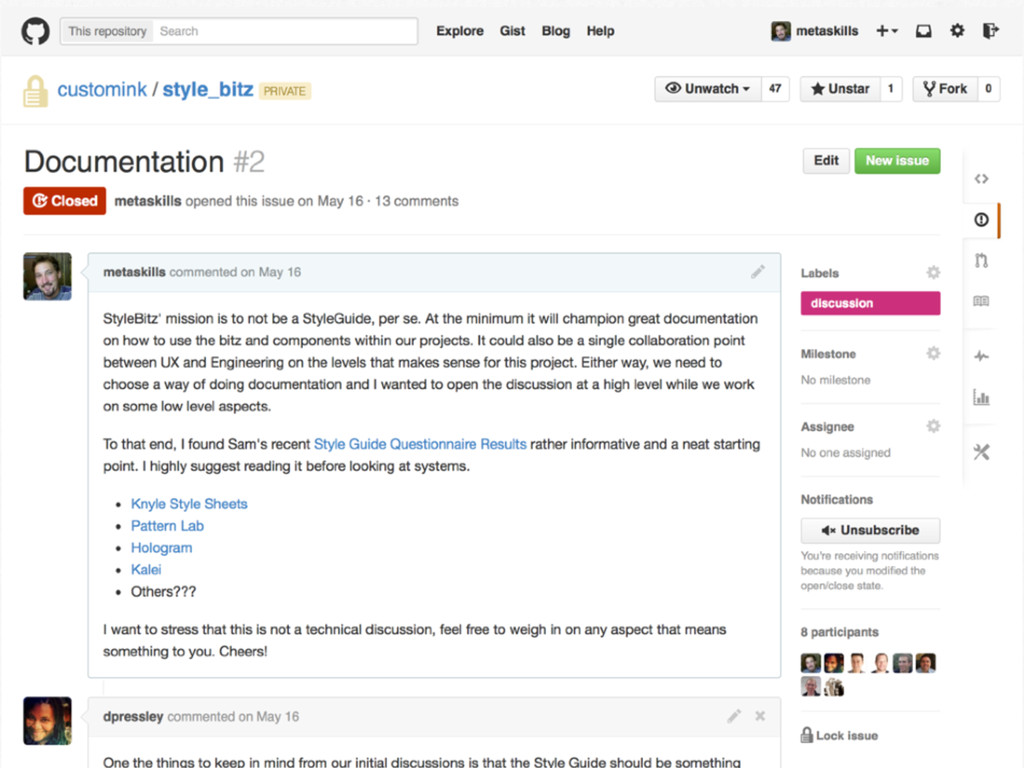Click the 'commented on May 16' timestamp of metaskills
This screenshot has width=1024, height=768.
(x=235, y=272)
